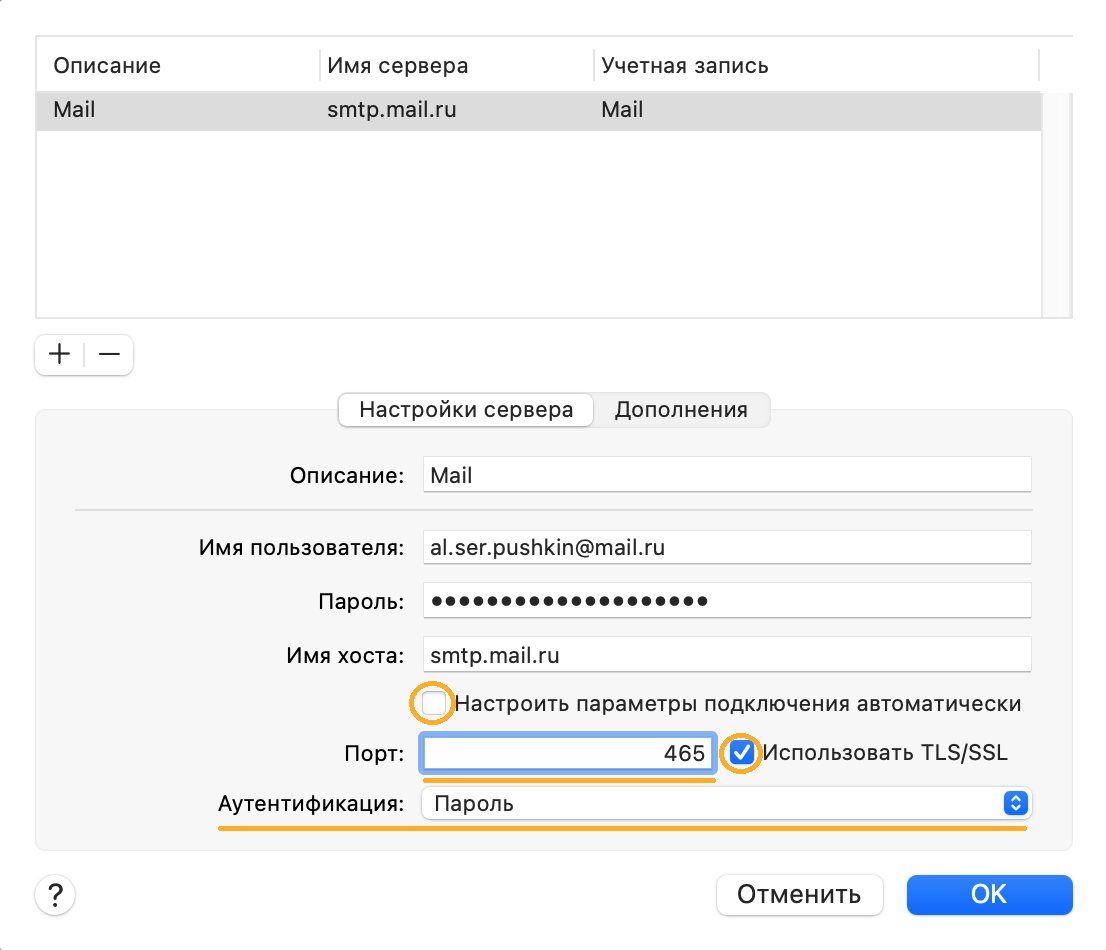Click the Имя пользователя email field

coord(727,547)
